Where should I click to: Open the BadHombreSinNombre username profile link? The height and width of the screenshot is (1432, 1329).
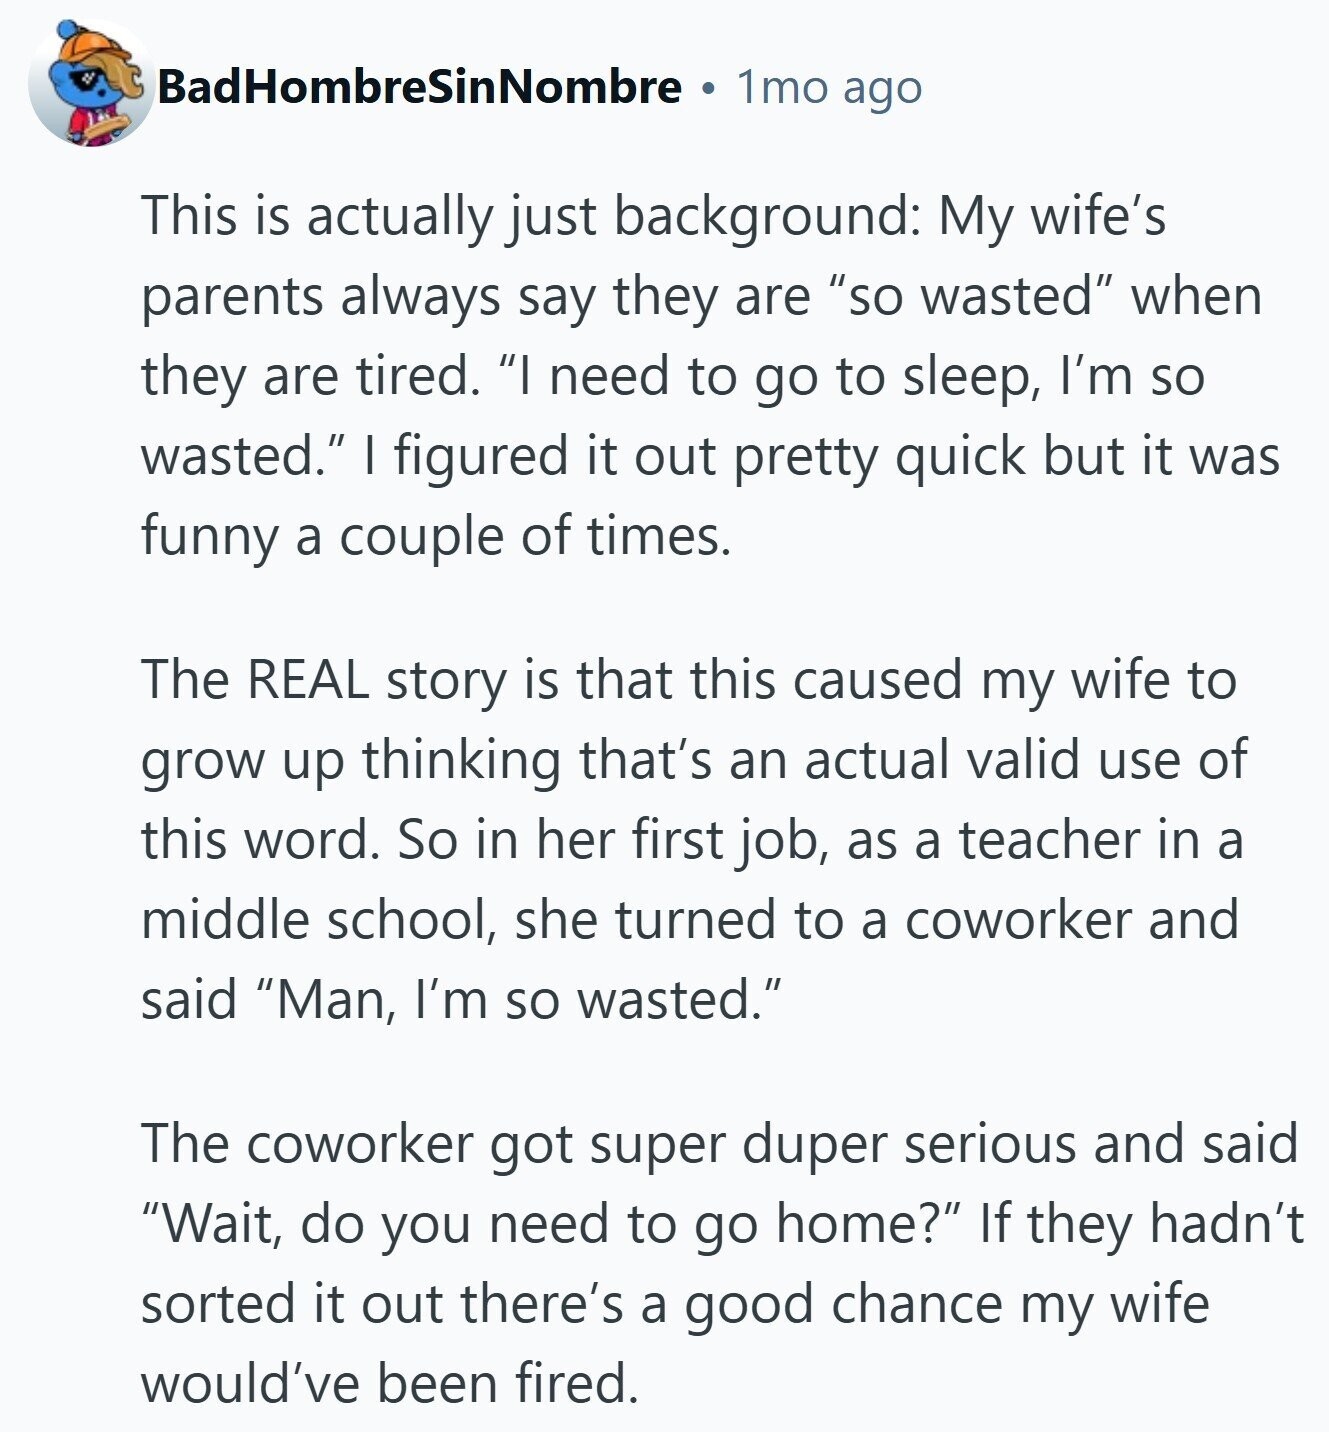coord(419,88)
